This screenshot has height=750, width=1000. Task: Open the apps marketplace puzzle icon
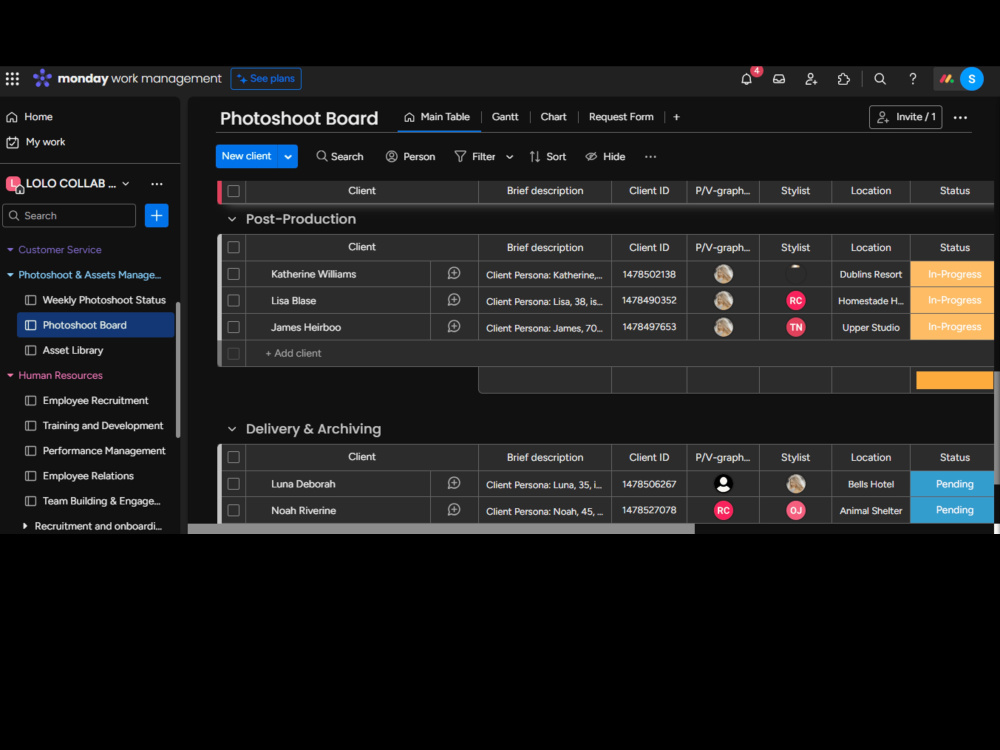tap(844, 79)
